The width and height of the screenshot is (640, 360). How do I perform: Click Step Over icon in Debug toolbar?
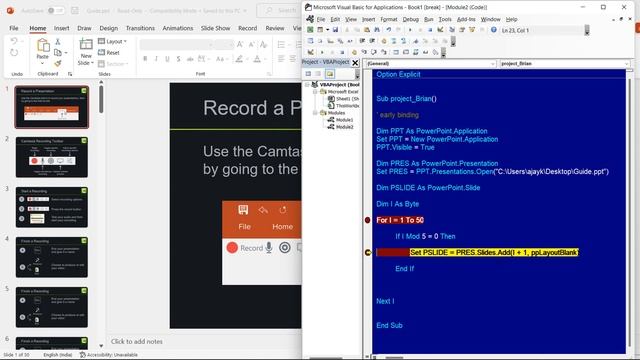pyautogui.click(x=374, y=52)
